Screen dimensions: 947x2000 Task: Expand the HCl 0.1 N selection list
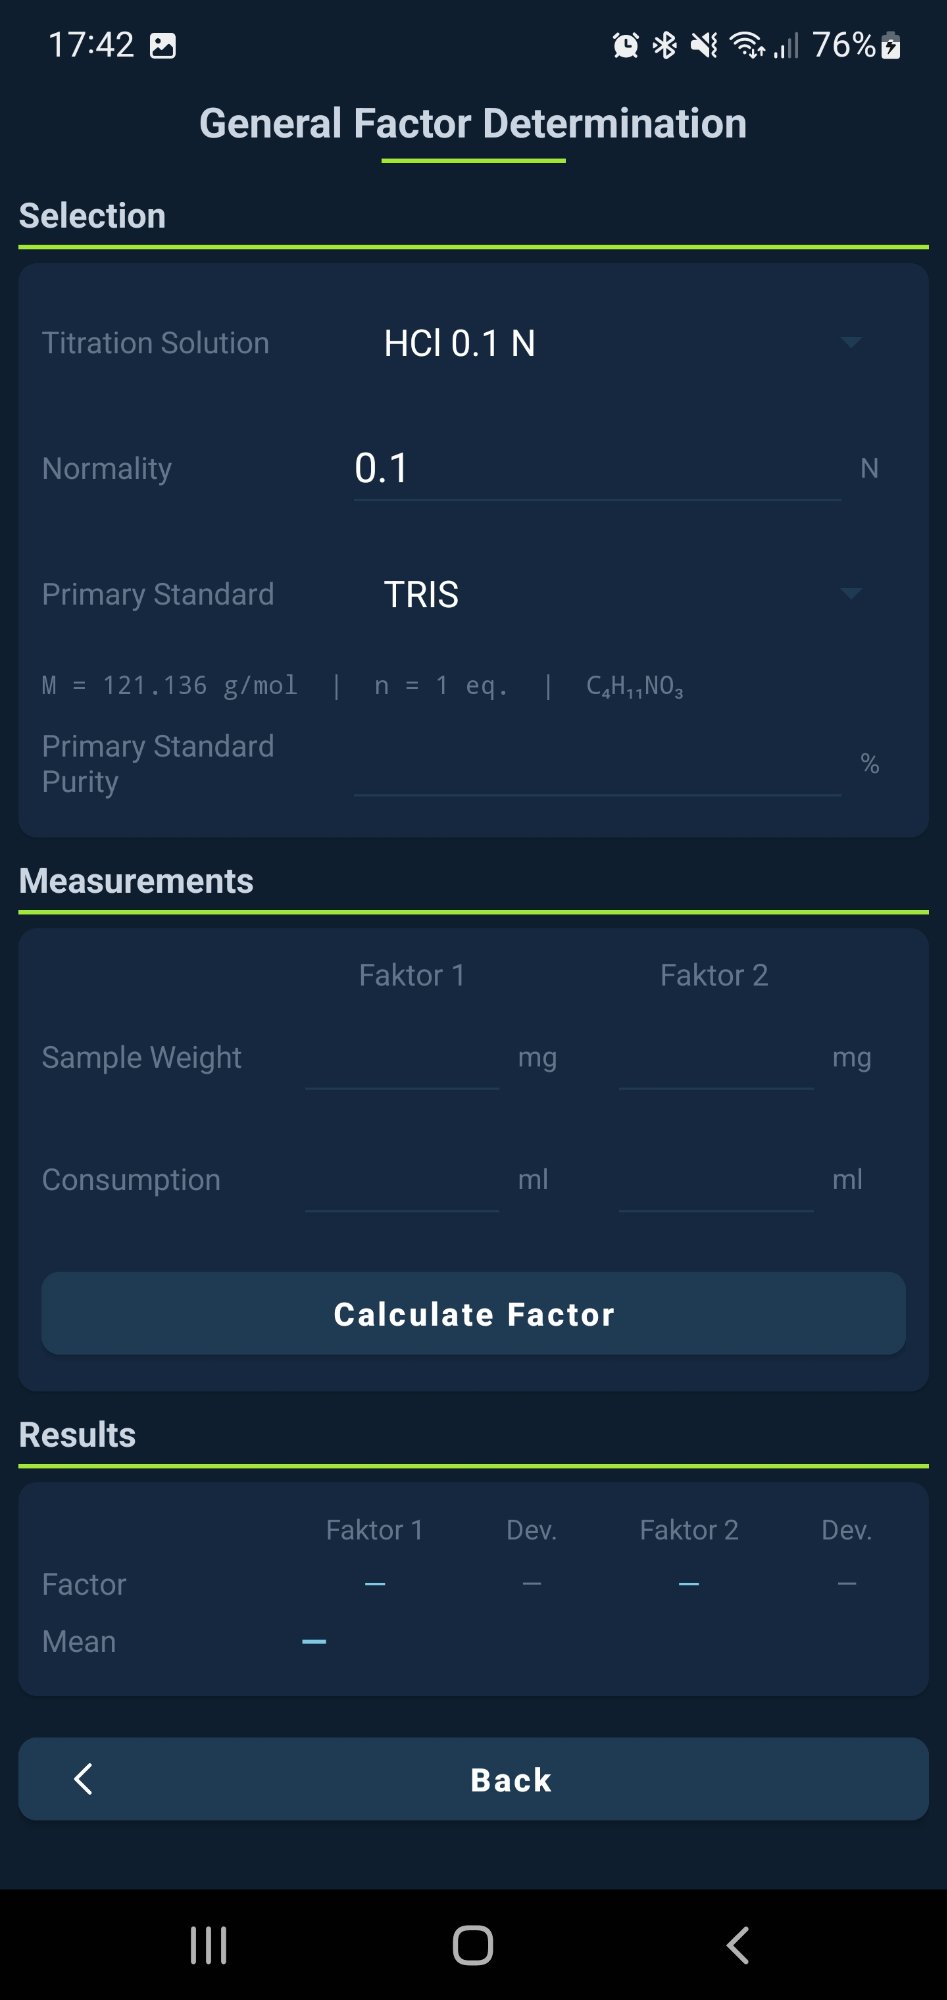click(851, 342)
